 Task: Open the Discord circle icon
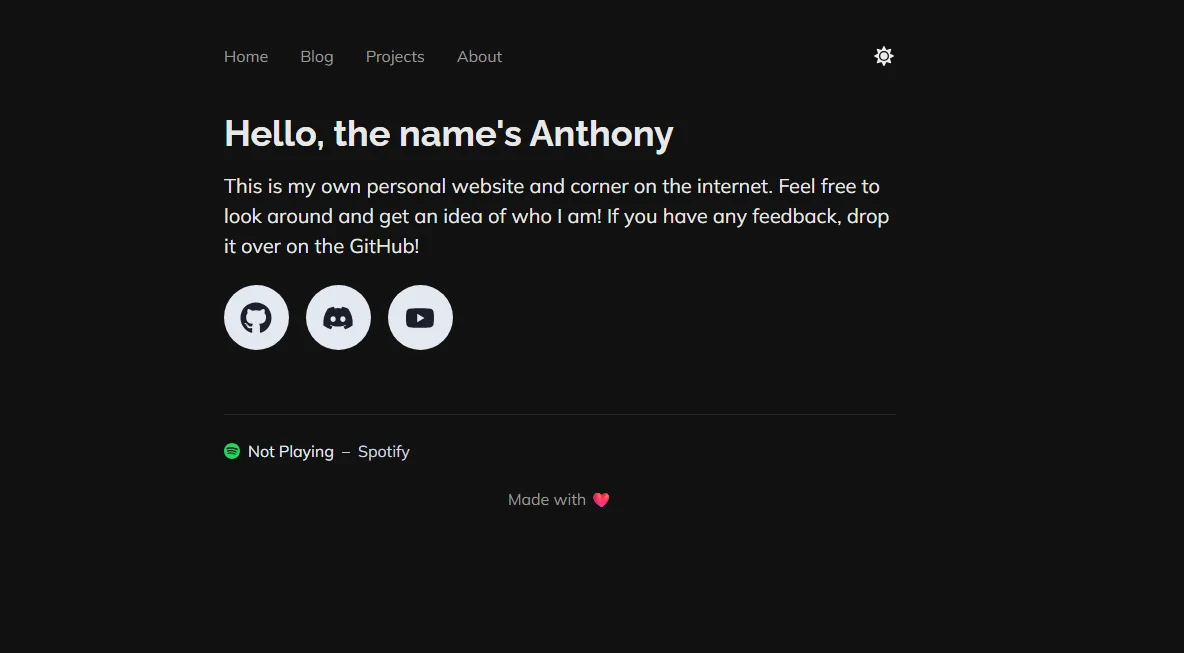click(x=338, y=317)
